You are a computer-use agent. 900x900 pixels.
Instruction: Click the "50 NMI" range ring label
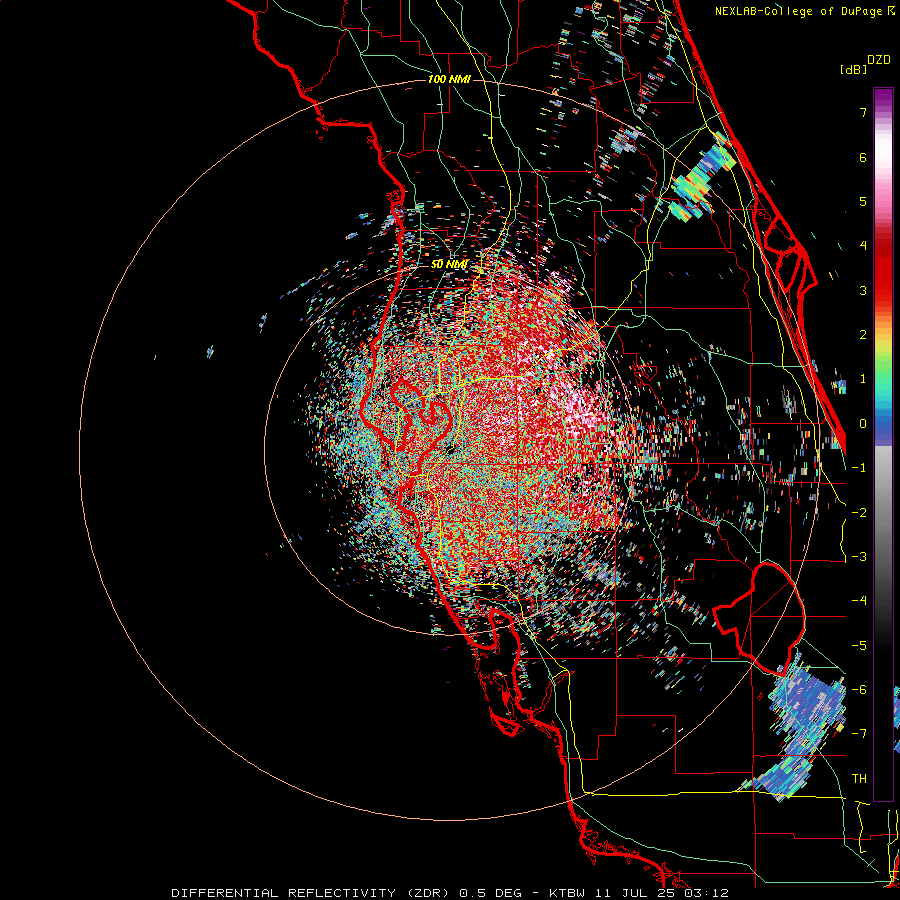pos(449,264)
